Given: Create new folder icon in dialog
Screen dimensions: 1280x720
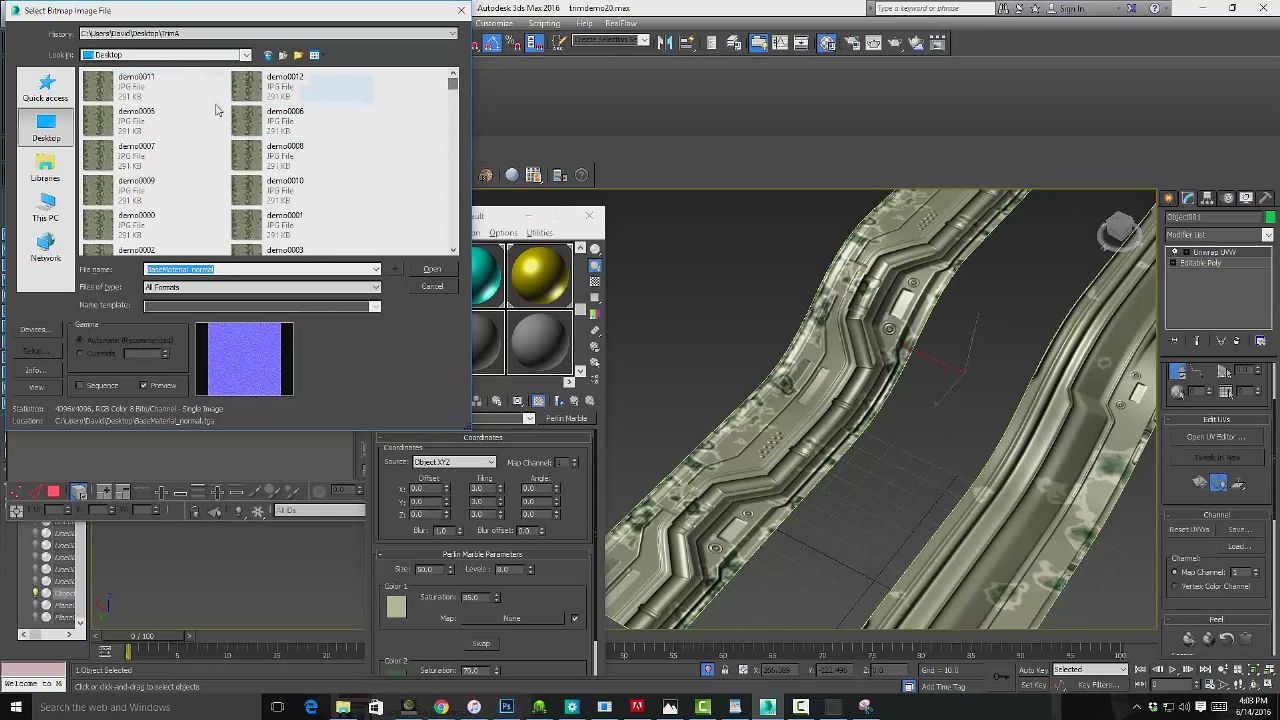Looking at the screenshot, I should point(298,55).
